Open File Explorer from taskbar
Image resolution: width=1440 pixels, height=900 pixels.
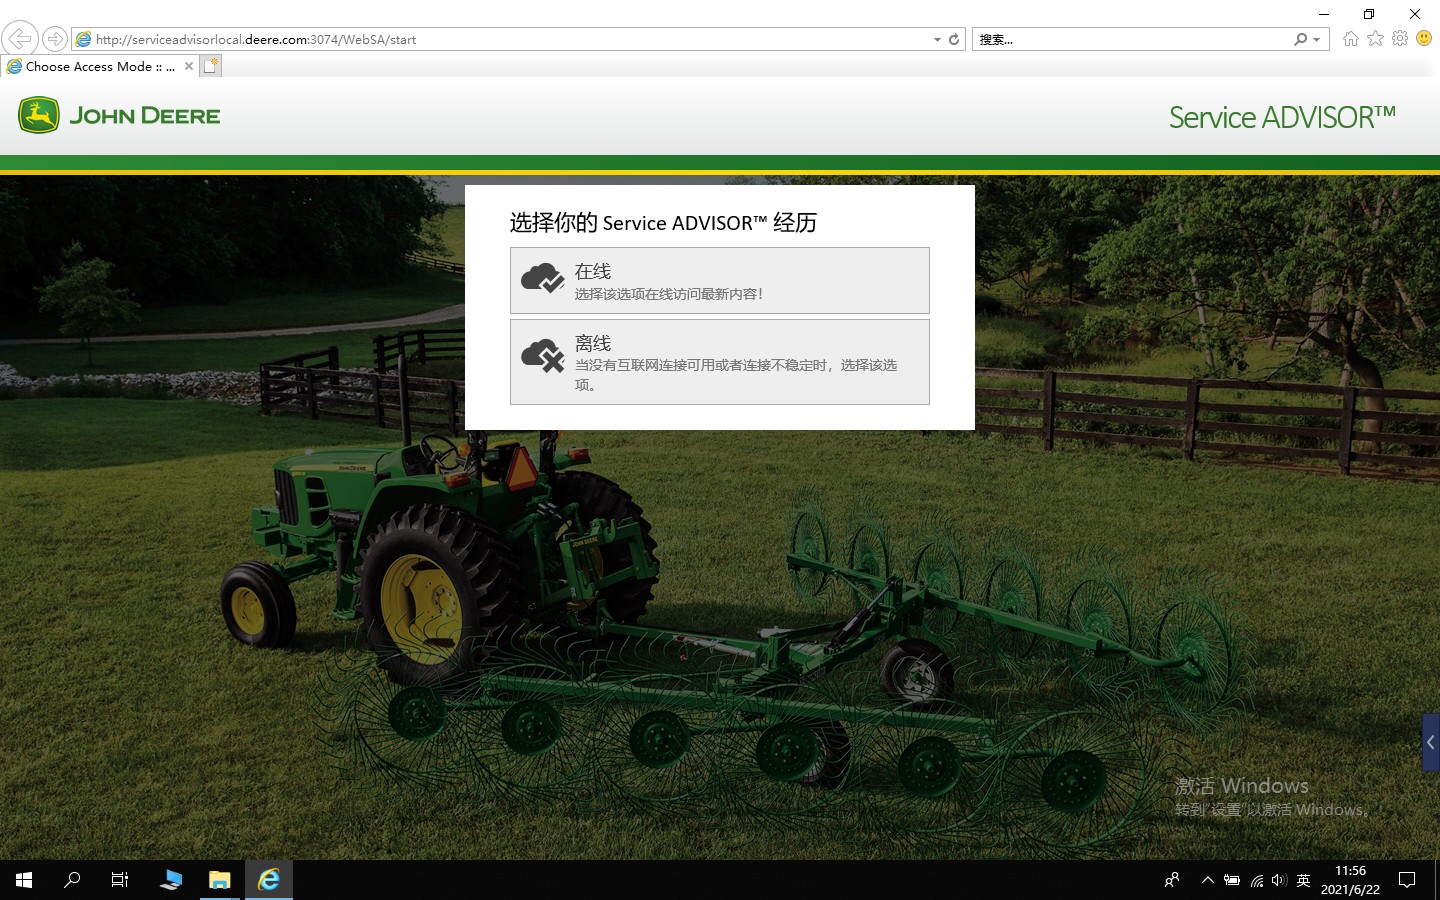pyautogui.click(x=220, y=880)
